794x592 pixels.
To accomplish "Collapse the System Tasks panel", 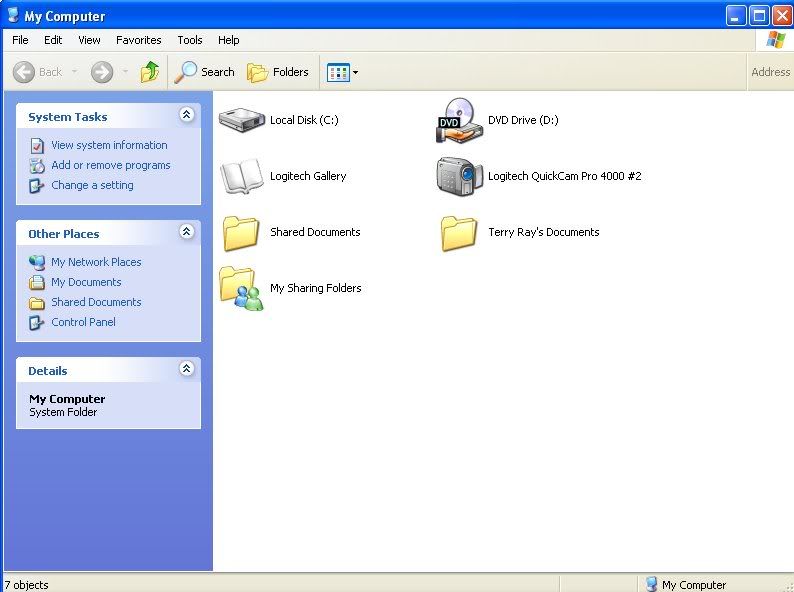I will click(186, 116).
